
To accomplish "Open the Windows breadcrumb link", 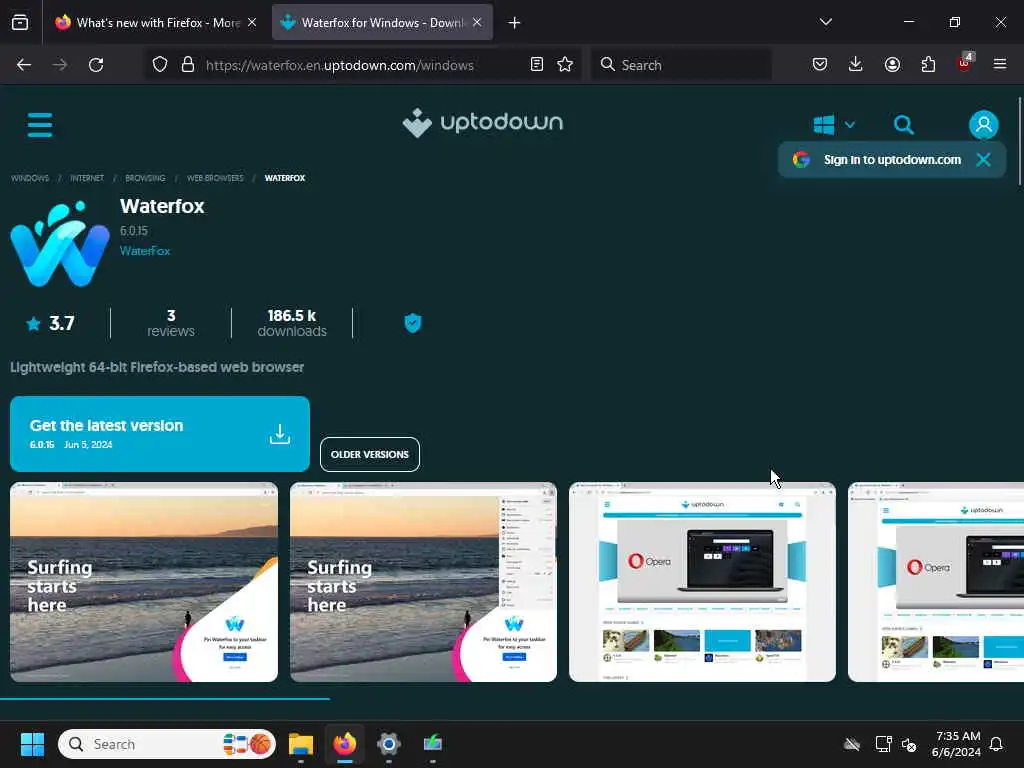I will pos(30,178).
